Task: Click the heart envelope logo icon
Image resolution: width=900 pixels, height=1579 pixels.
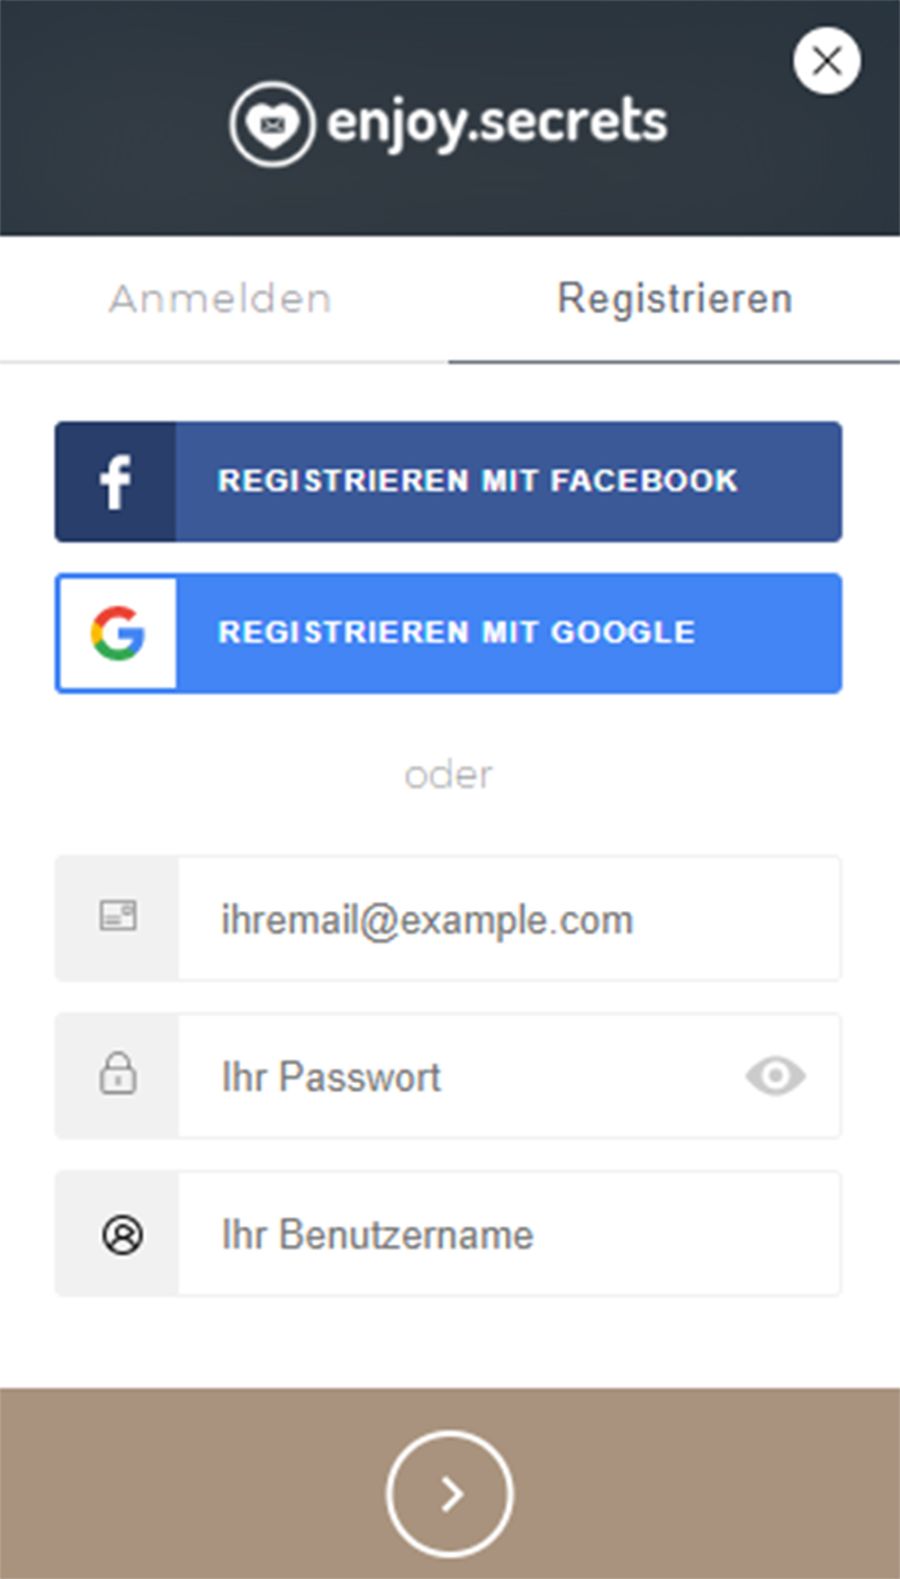Action: [x=272, y=124]
